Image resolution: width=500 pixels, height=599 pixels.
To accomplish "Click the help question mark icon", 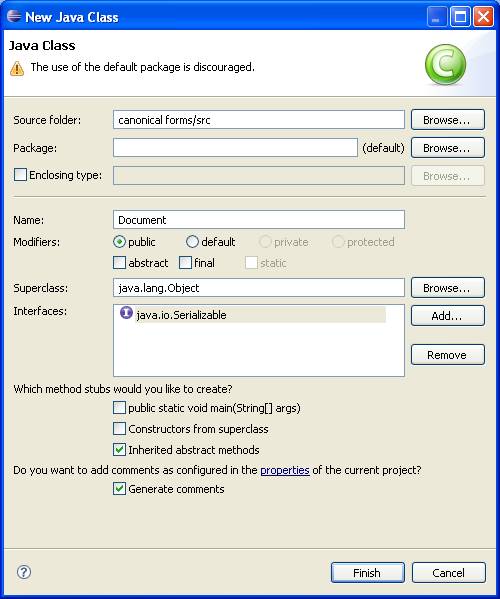I will [24, 572].
